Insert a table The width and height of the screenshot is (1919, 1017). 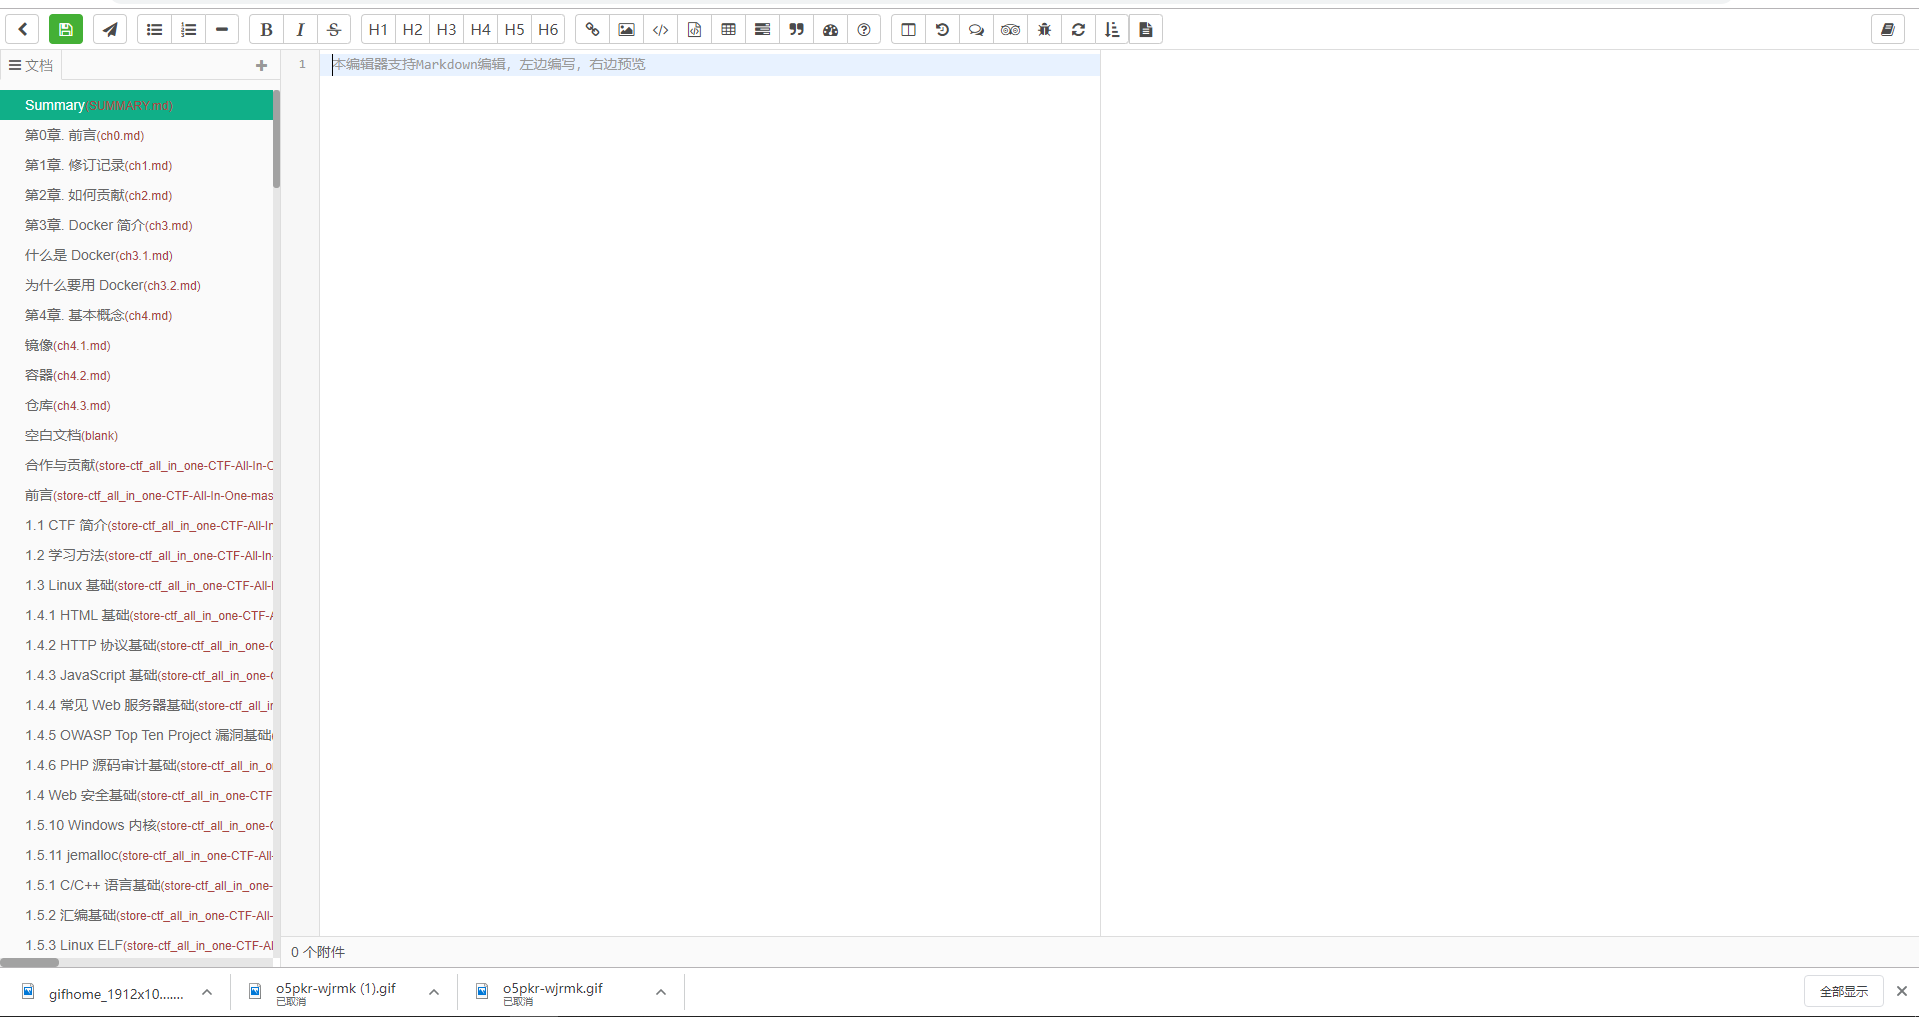[x=728, y=30]
